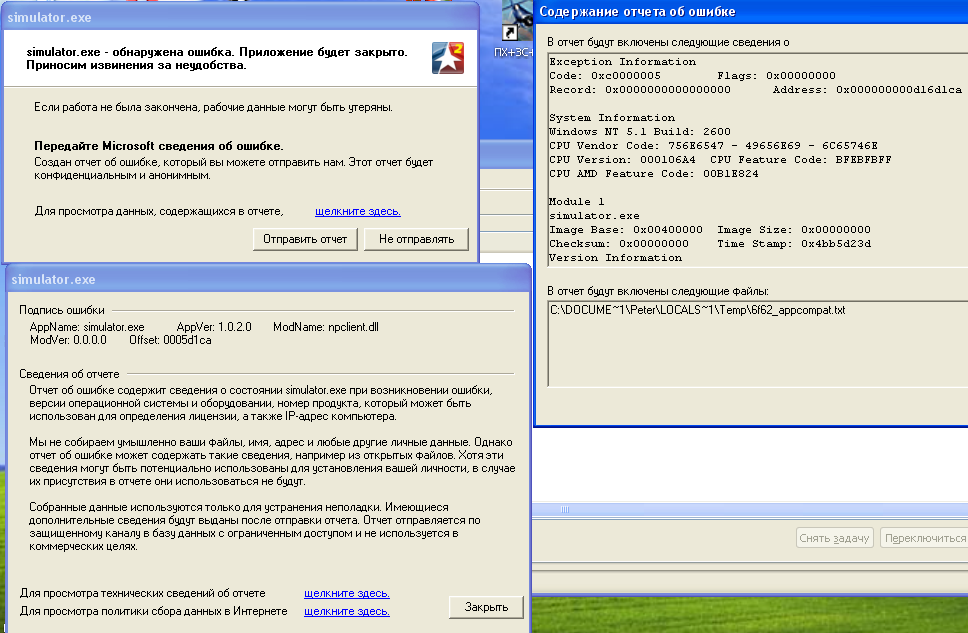Click Не отправлять button
Image resolution: width=968 pixels, height=633 pixels.
point(416,239)
